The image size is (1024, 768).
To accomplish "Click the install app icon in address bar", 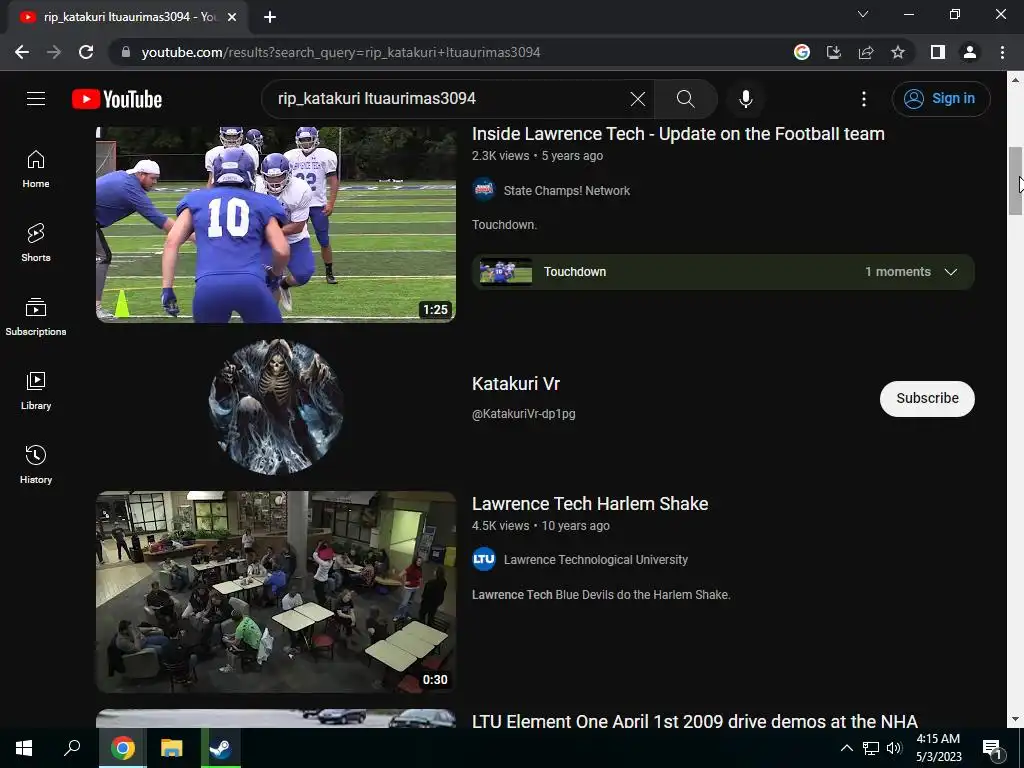I will point(834,52).
